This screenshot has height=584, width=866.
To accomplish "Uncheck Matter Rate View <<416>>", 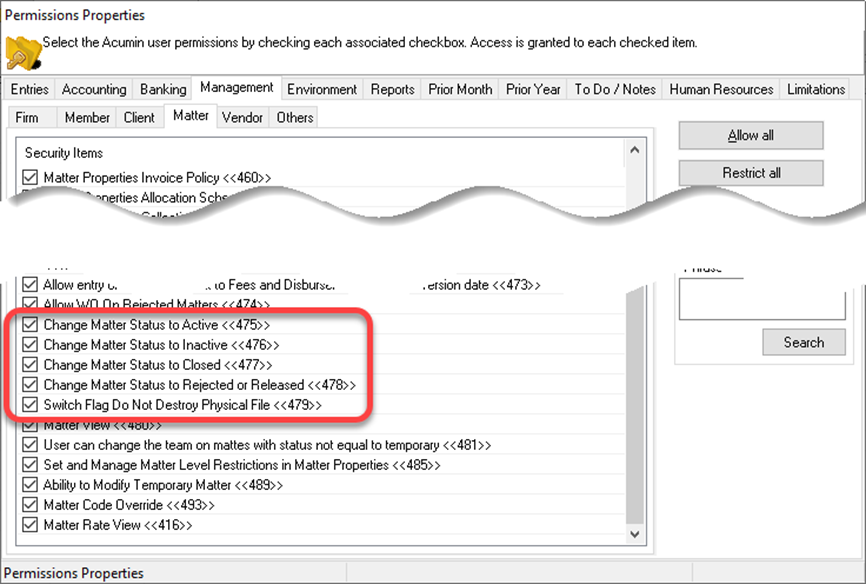I will [x=30, y=524].
